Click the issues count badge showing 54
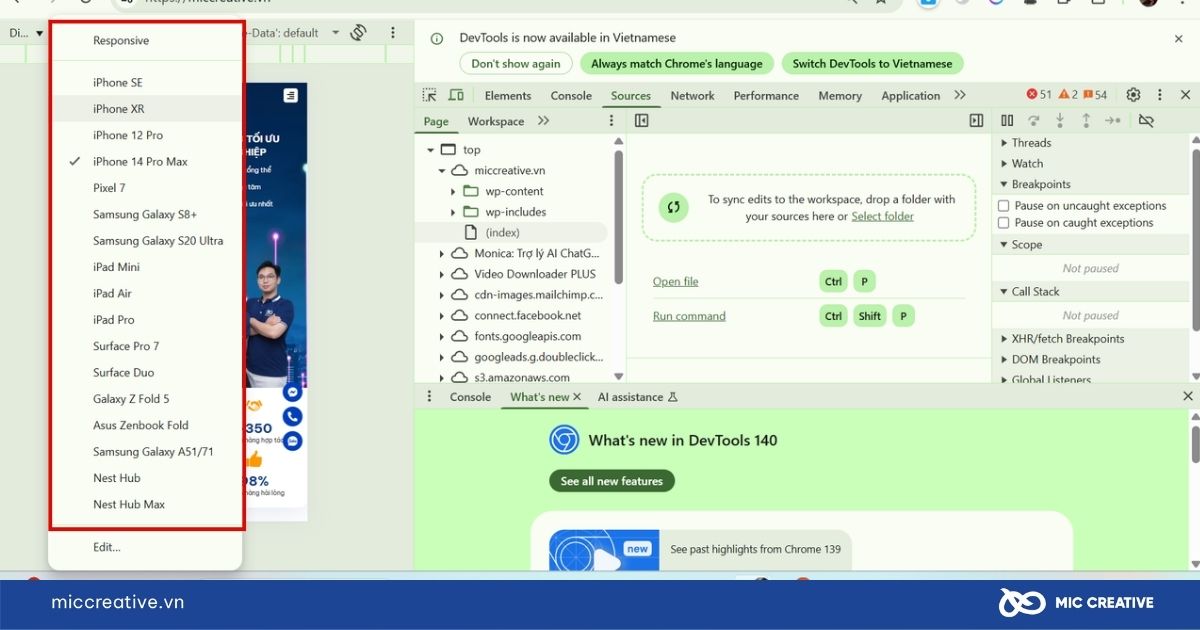The image size is (1200, 630). click(x=1095, y=95)
